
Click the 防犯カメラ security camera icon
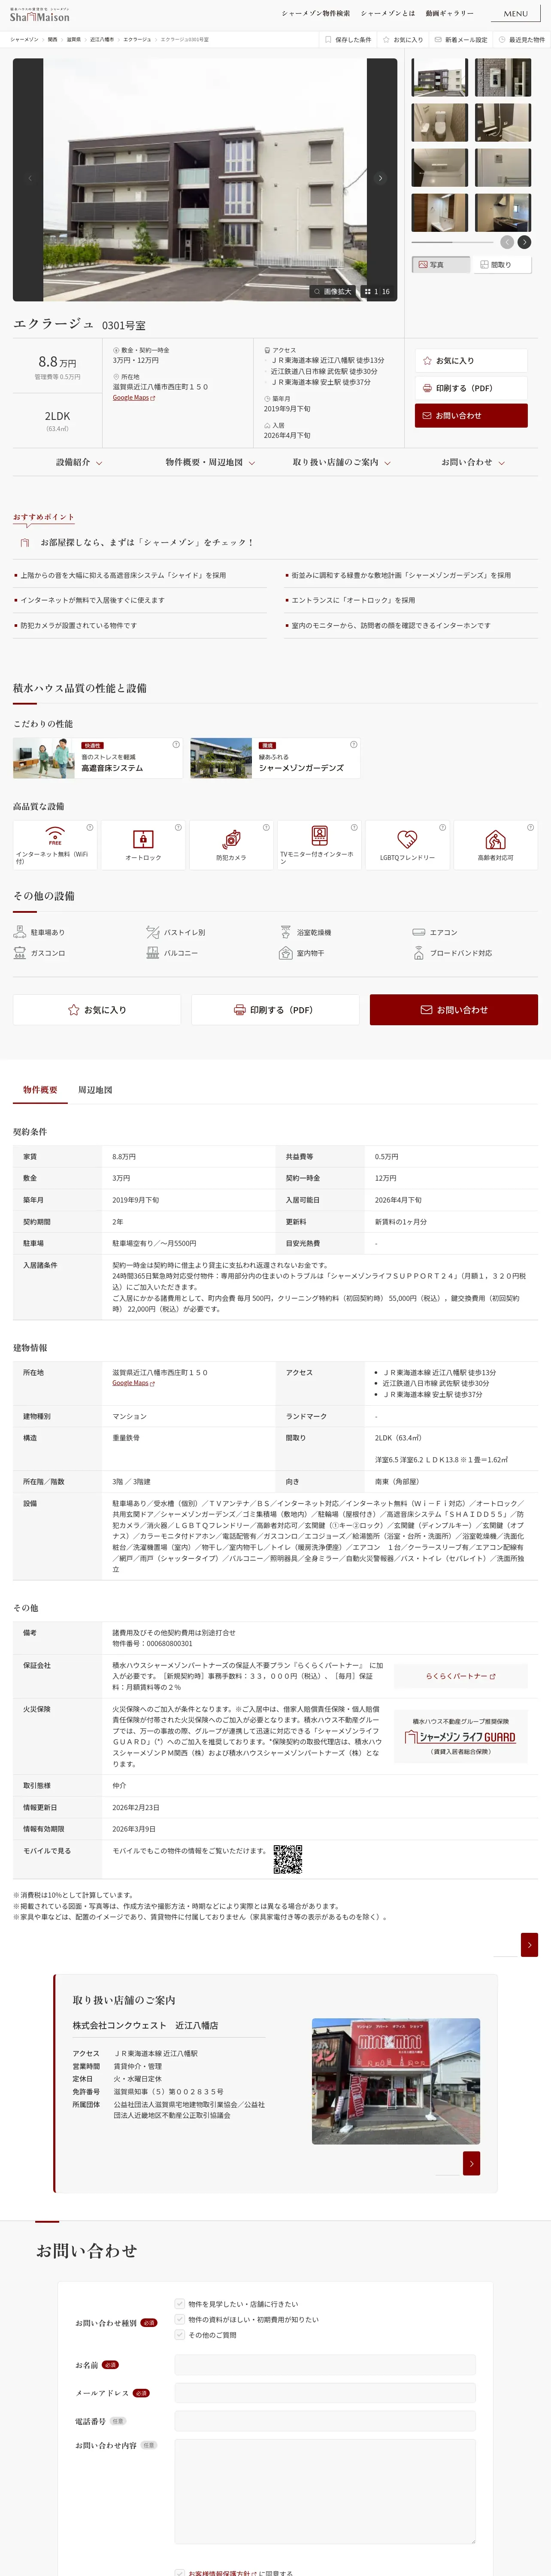pos(231,838)
